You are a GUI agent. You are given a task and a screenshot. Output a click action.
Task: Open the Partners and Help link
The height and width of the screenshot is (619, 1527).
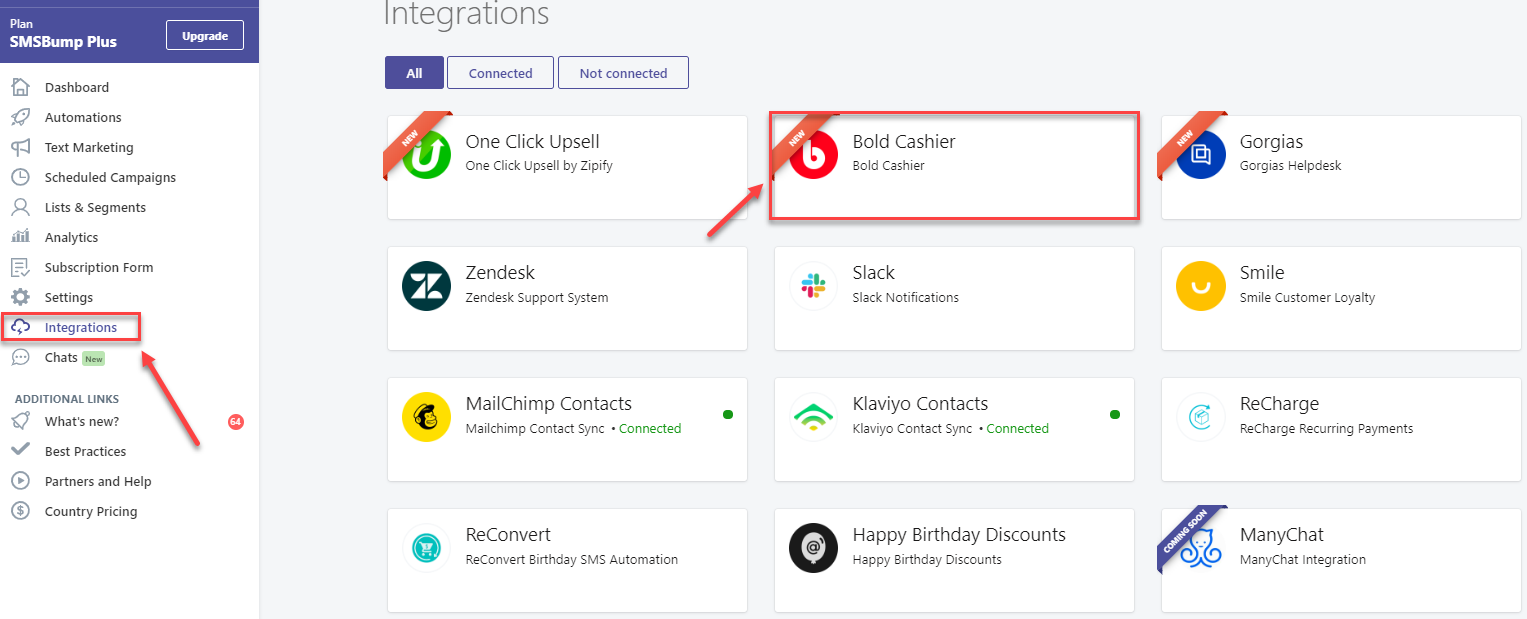(98, 481)
